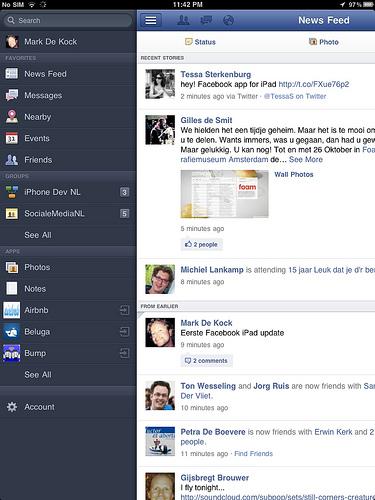Open Jorg Ruis's profile name
Screen dimensions: 375x500
click(271, 386)
